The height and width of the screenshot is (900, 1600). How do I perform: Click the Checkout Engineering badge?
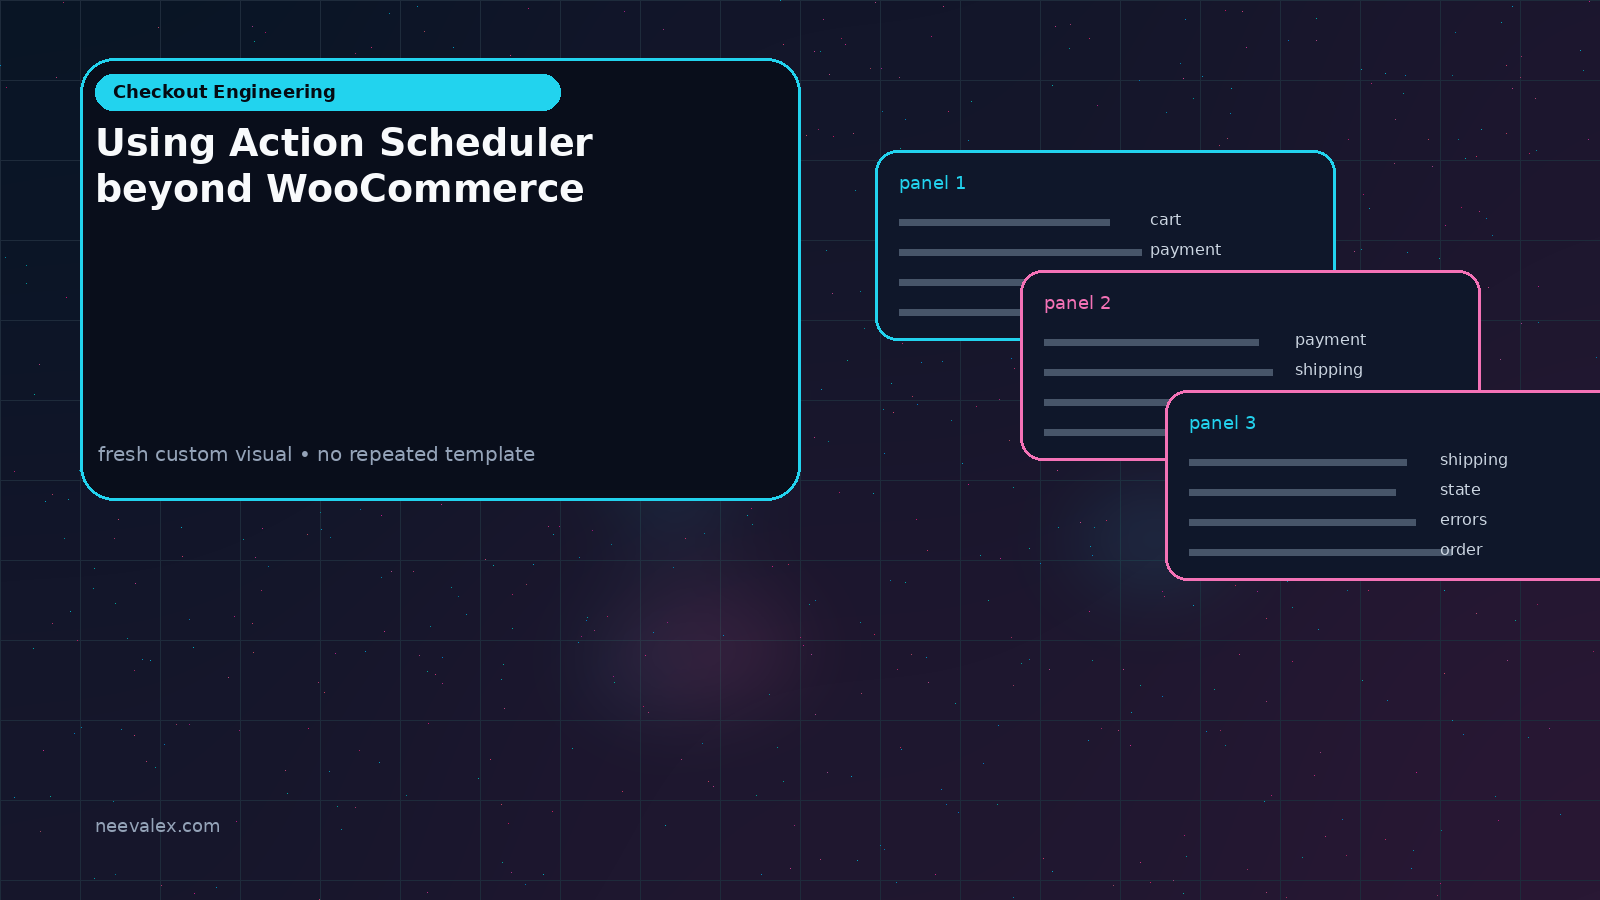tap(328, 92)
